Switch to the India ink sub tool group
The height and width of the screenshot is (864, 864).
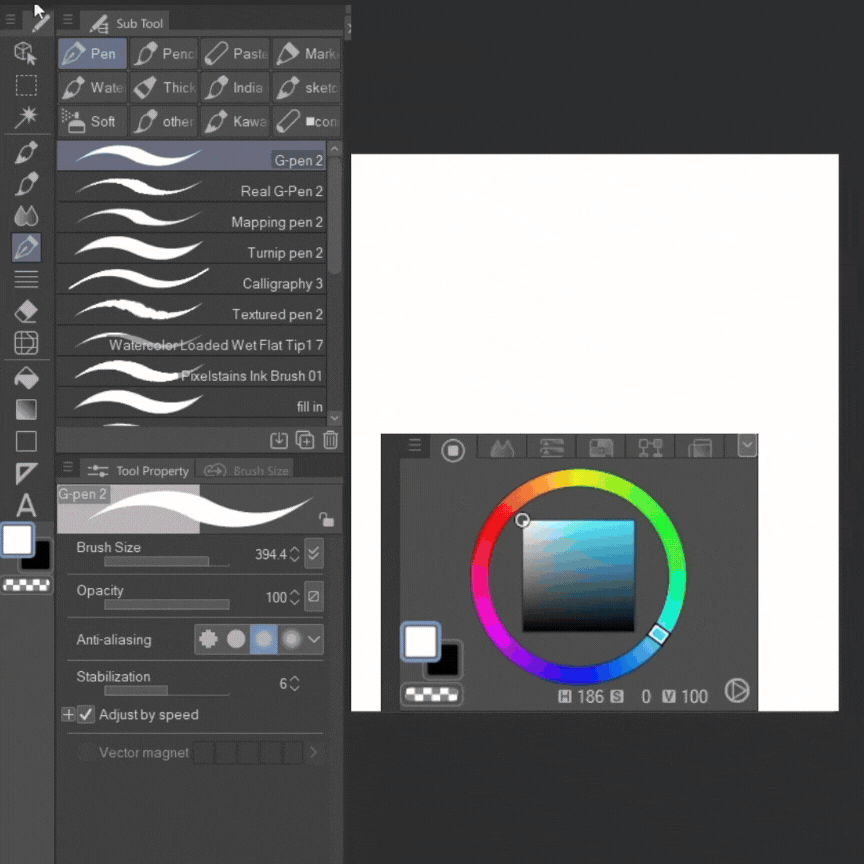pos(235,88)
